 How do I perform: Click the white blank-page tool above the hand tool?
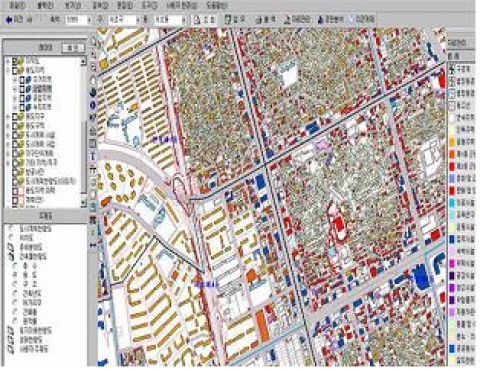[x=93, y=80]
